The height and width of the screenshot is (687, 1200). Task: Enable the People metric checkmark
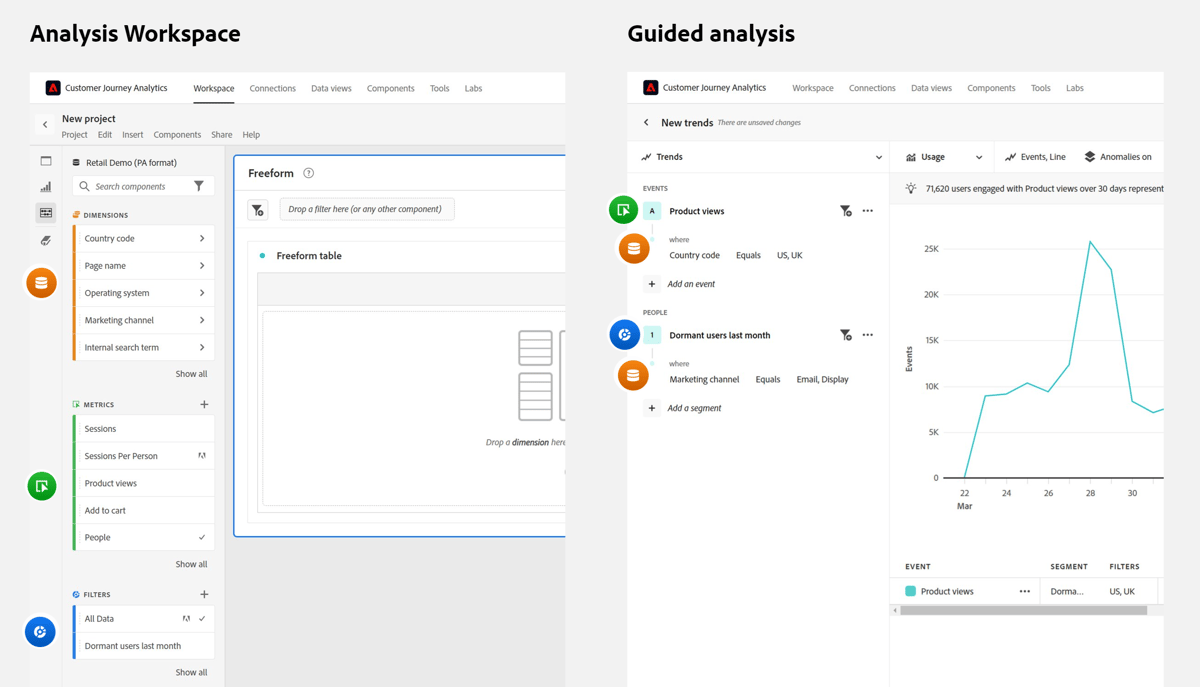coord(202,537)
